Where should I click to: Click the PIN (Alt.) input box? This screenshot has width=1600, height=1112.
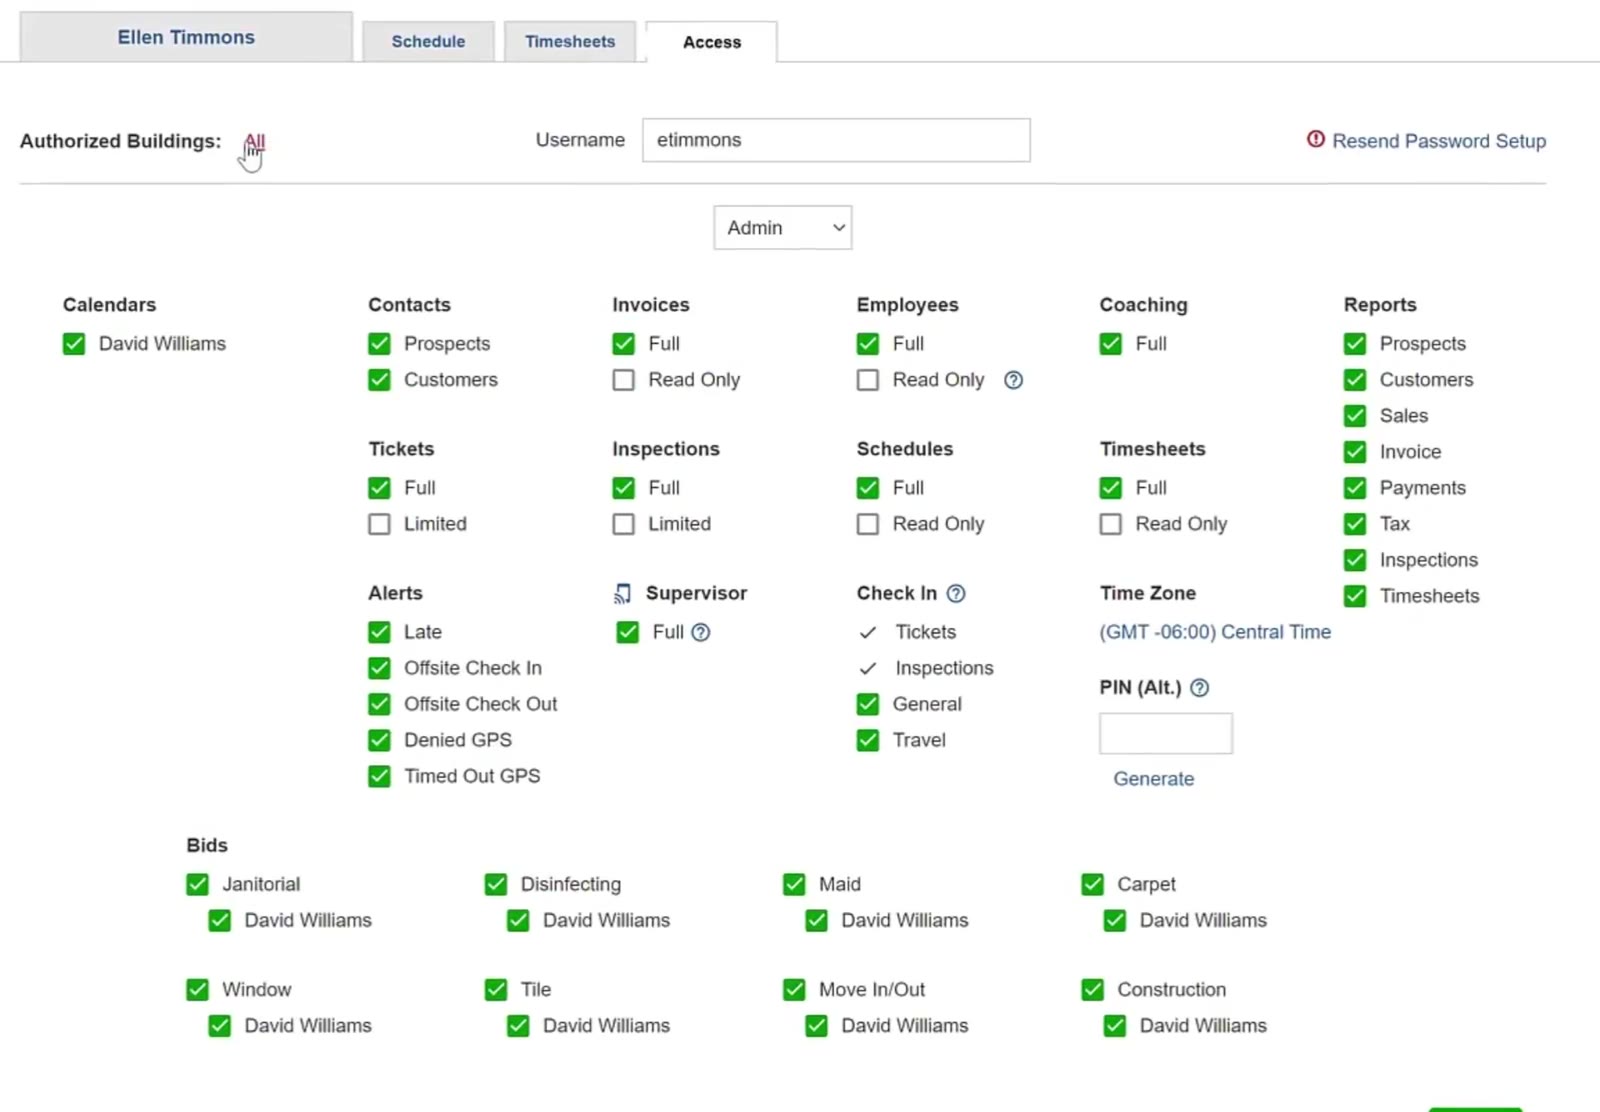point(1166,733)
